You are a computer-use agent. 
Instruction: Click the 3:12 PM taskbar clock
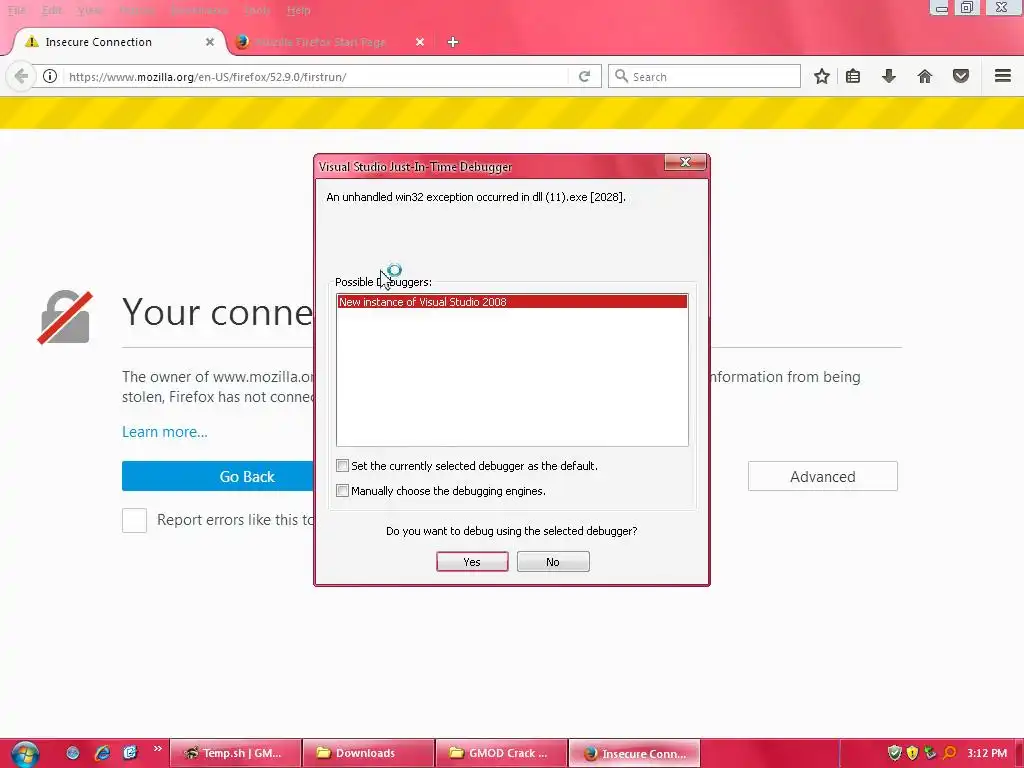987,753
